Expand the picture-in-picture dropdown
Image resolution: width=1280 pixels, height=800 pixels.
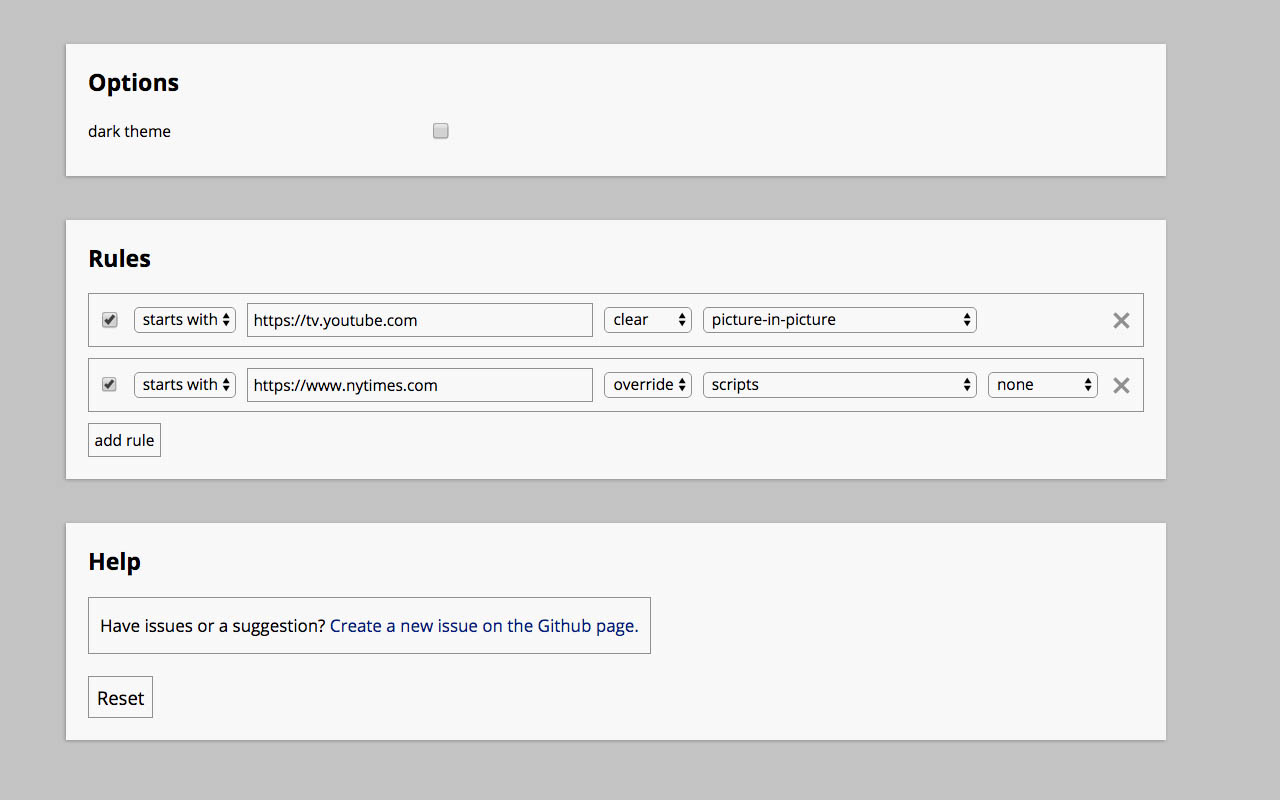point(840,320)
